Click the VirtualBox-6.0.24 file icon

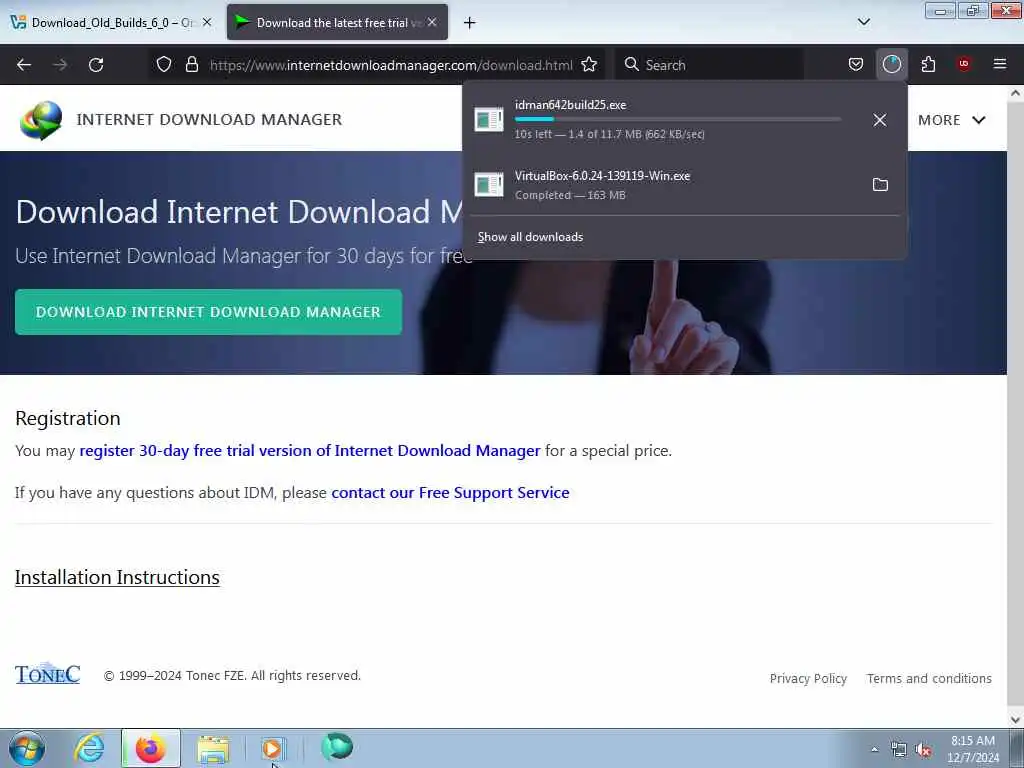[489, 185]
